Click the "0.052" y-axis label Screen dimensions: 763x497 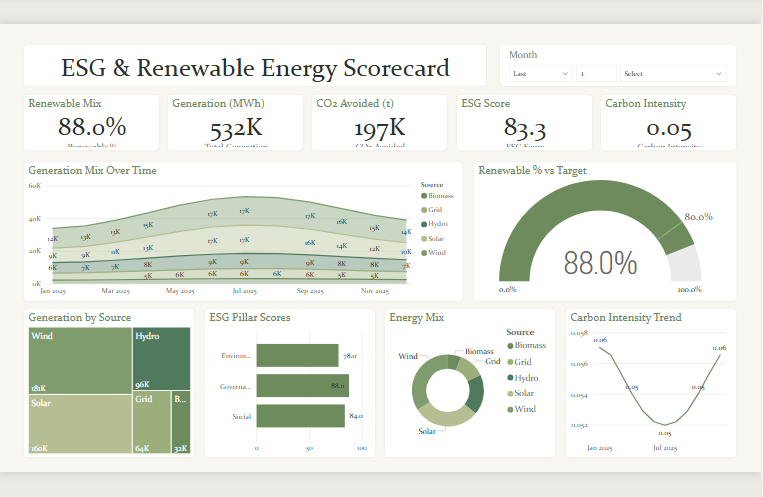coord(579,425)
